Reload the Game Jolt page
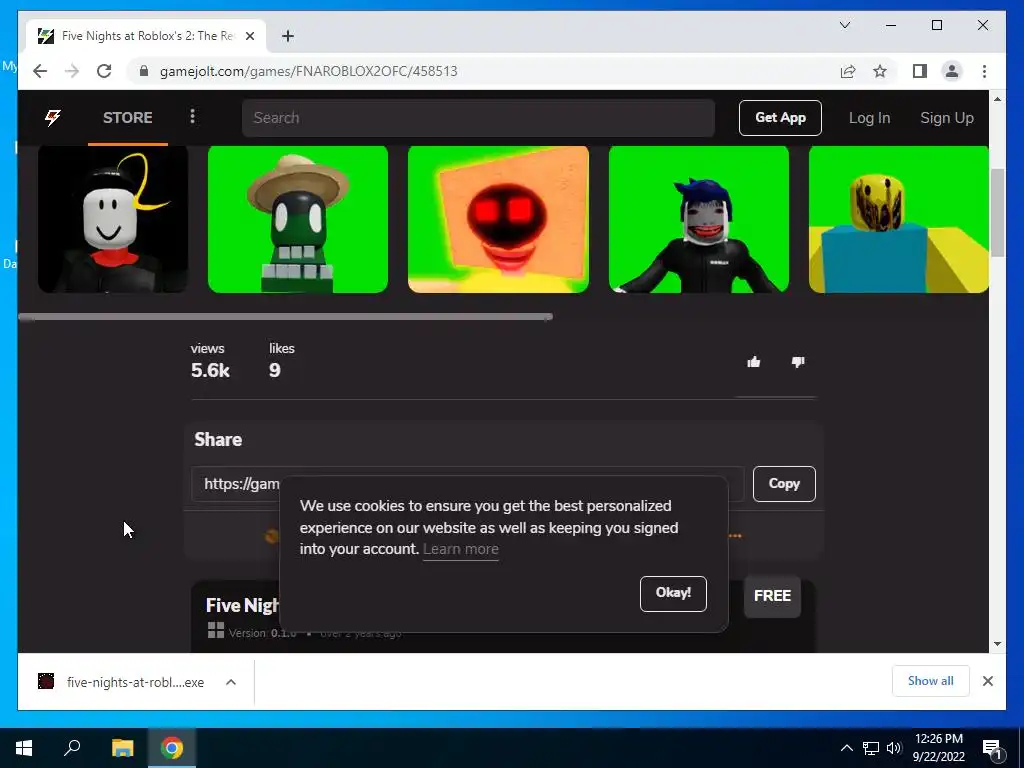 pos(104,71)
